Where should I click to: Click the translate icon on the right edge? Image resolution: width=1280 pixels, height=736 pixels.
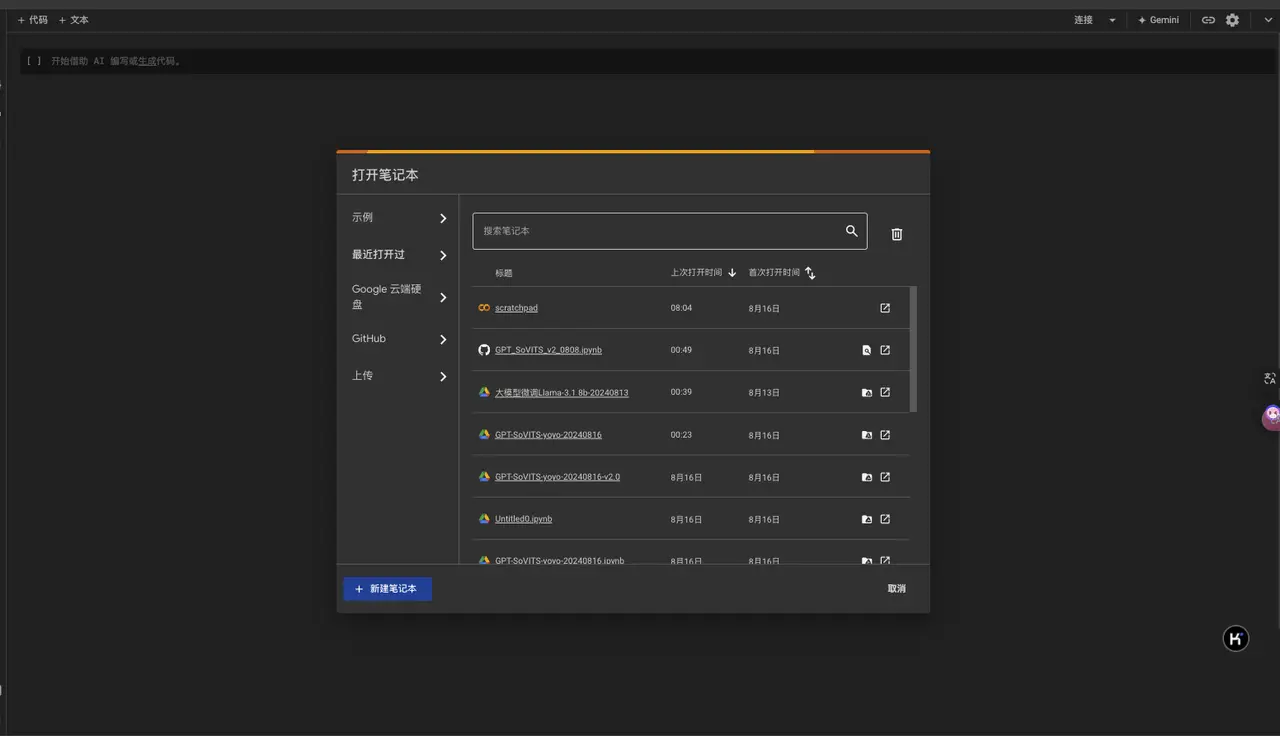click(x=1270, y=378)
